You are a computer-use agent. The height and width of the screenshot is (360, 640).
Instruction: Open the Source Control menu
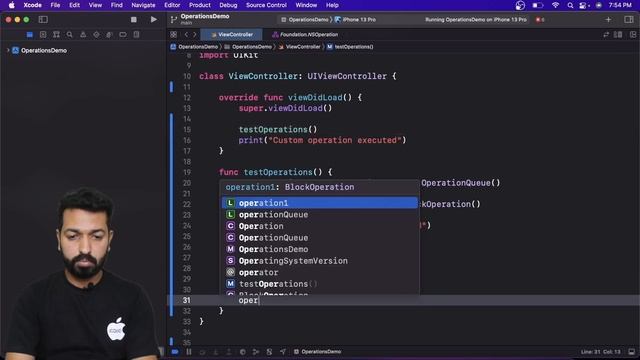coord(266,5)
